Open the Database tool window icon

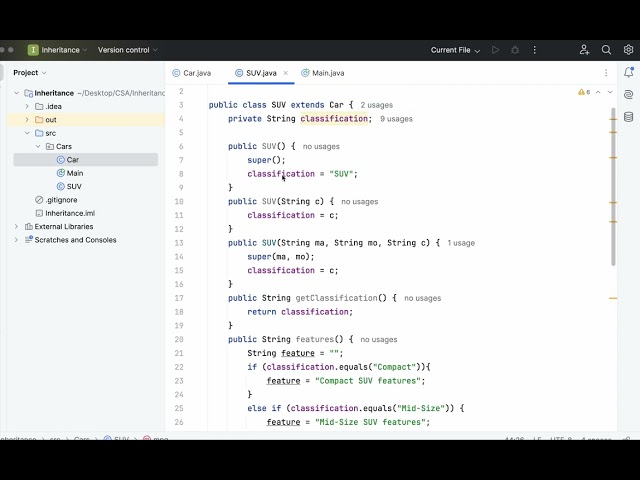[629, 117]
